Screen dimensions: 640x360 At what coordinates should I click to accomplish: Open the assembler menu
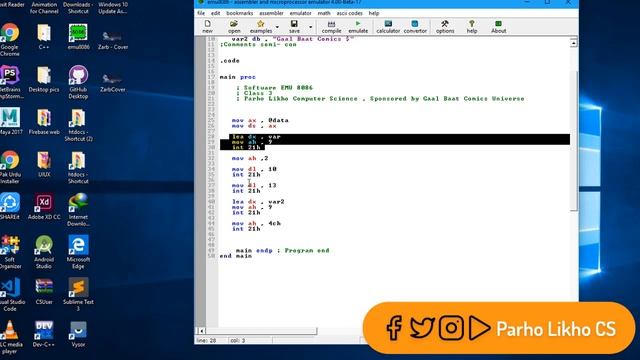point(271,13)
